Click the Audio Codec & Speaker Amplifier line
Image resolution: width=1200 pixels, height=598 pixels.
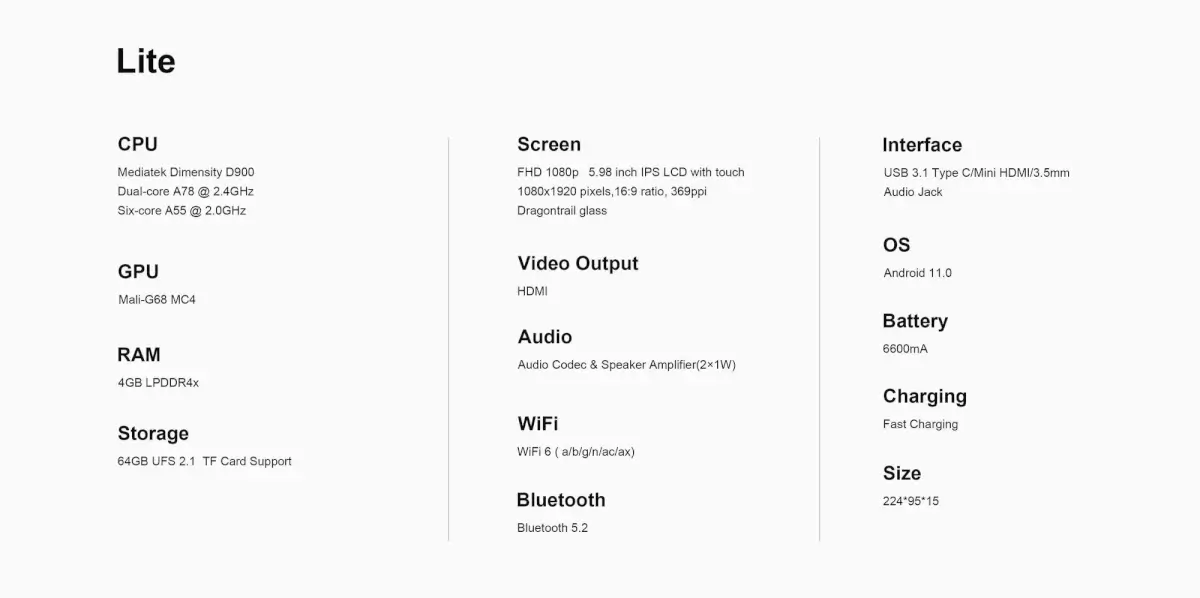point(626,364)
